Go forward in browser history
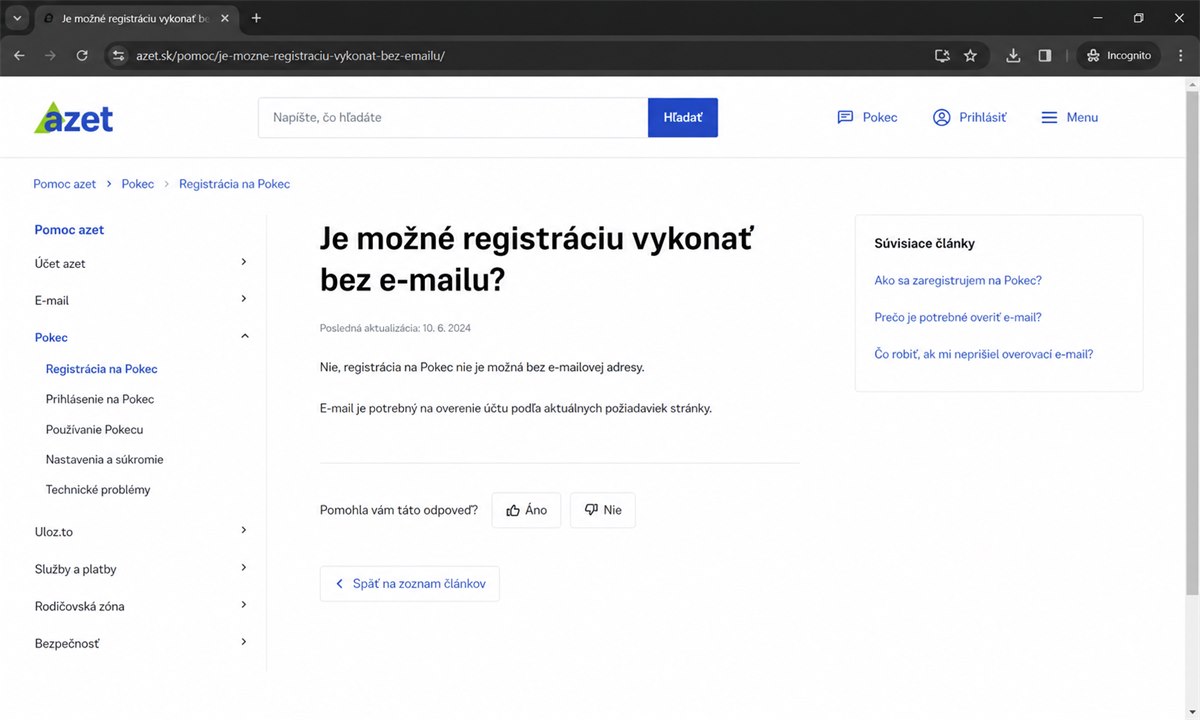Screen dimensions: 1200x720 pos(50,56)
